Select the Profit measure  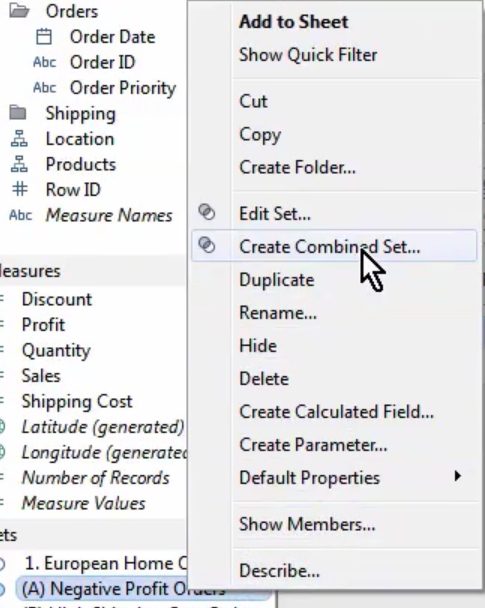point(43,325)
